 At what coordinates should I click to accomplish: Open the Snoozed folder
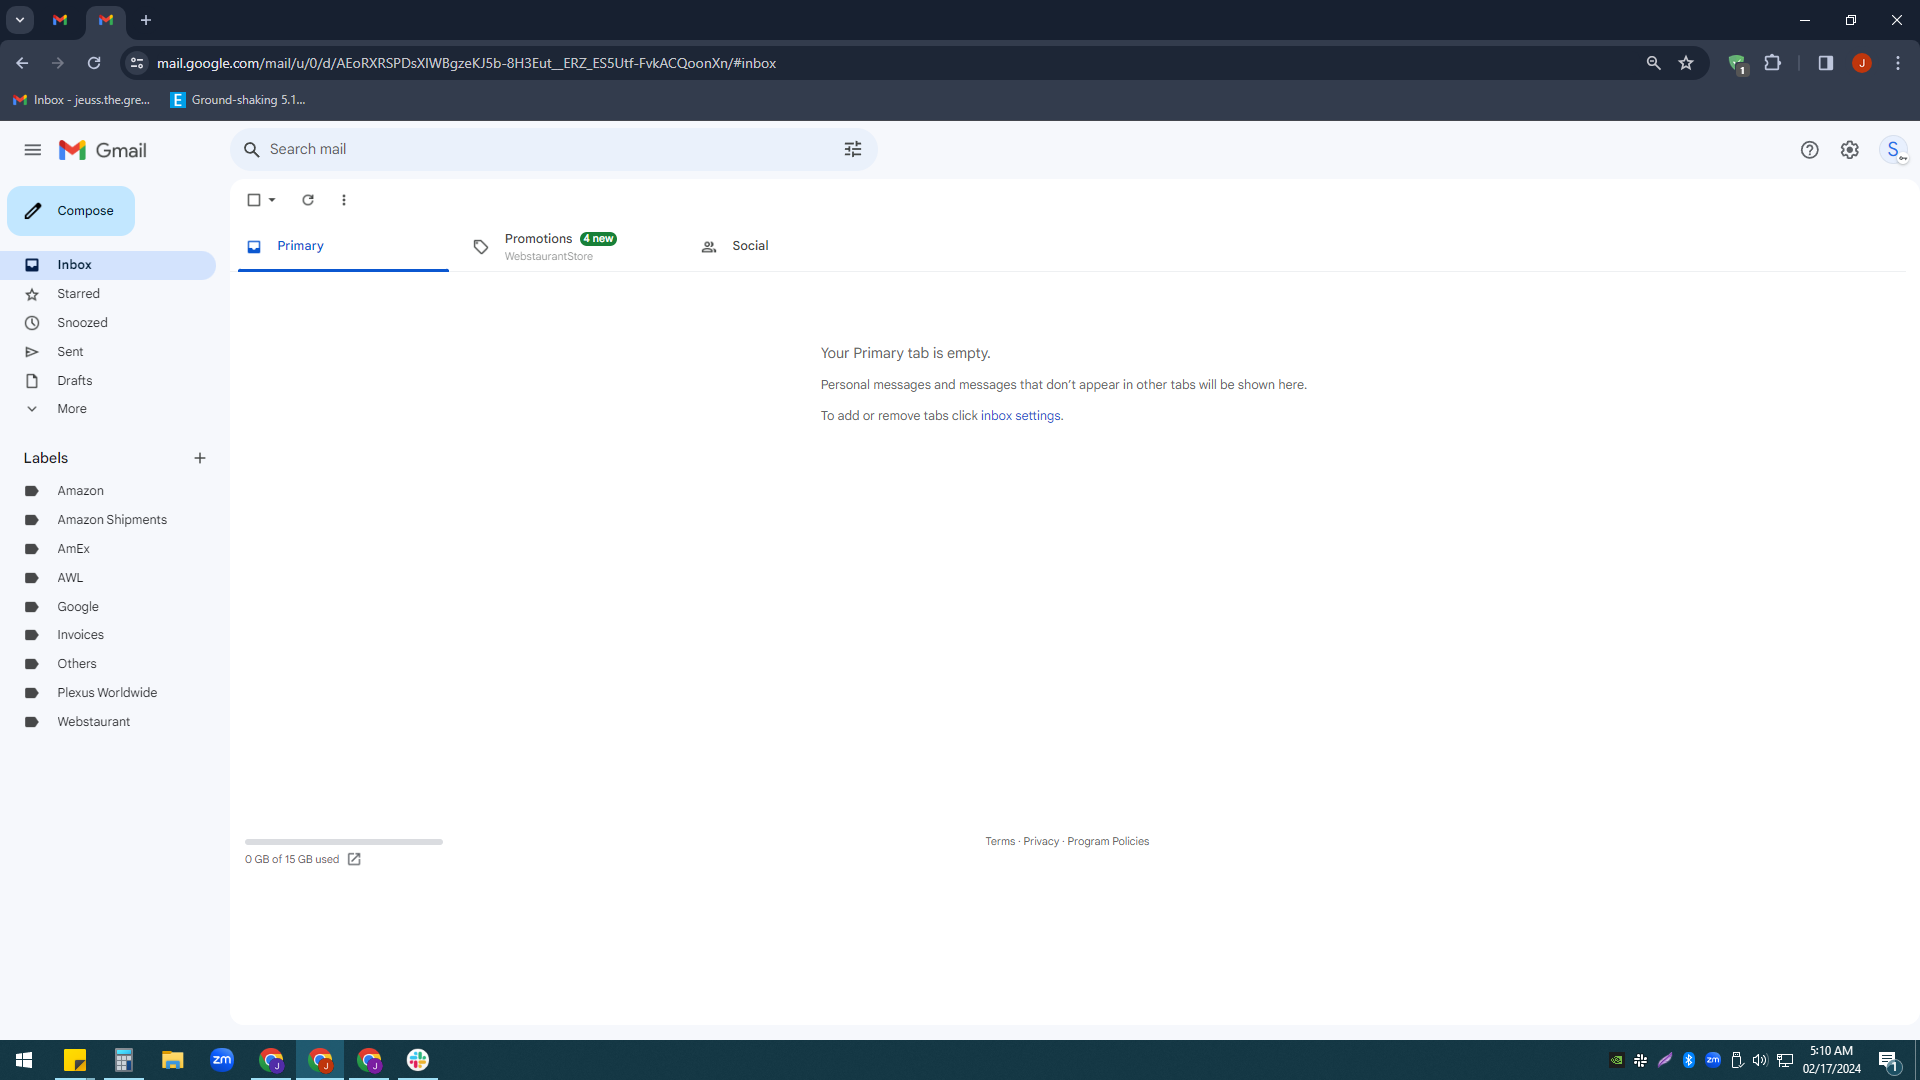click(x=108, y=323)
